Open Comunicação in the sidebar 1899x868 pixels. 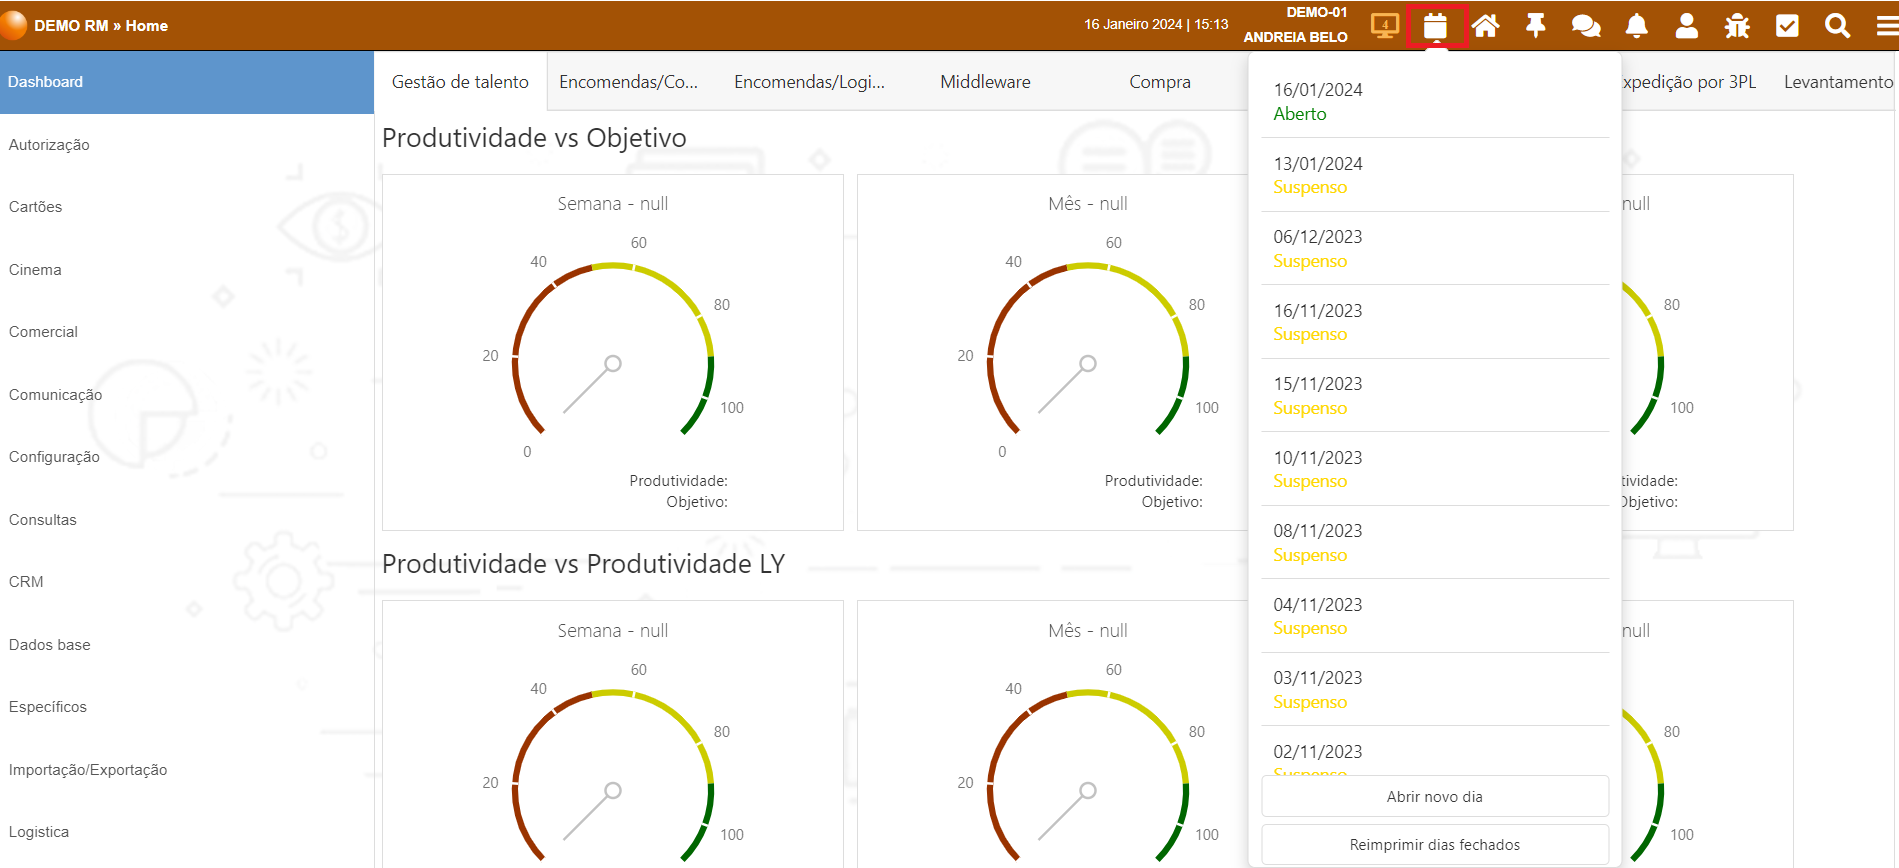[x=187, y=395]
